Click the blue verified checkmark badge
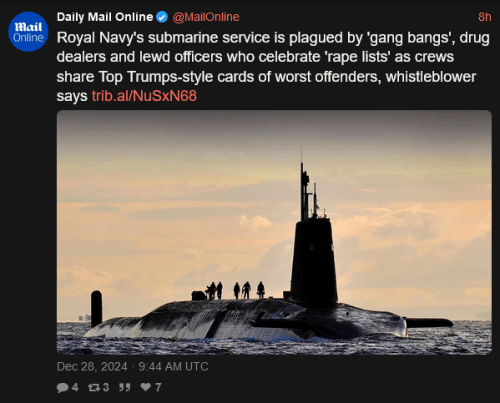This screenshot has height=403, width=500. [x=162, y=17]
